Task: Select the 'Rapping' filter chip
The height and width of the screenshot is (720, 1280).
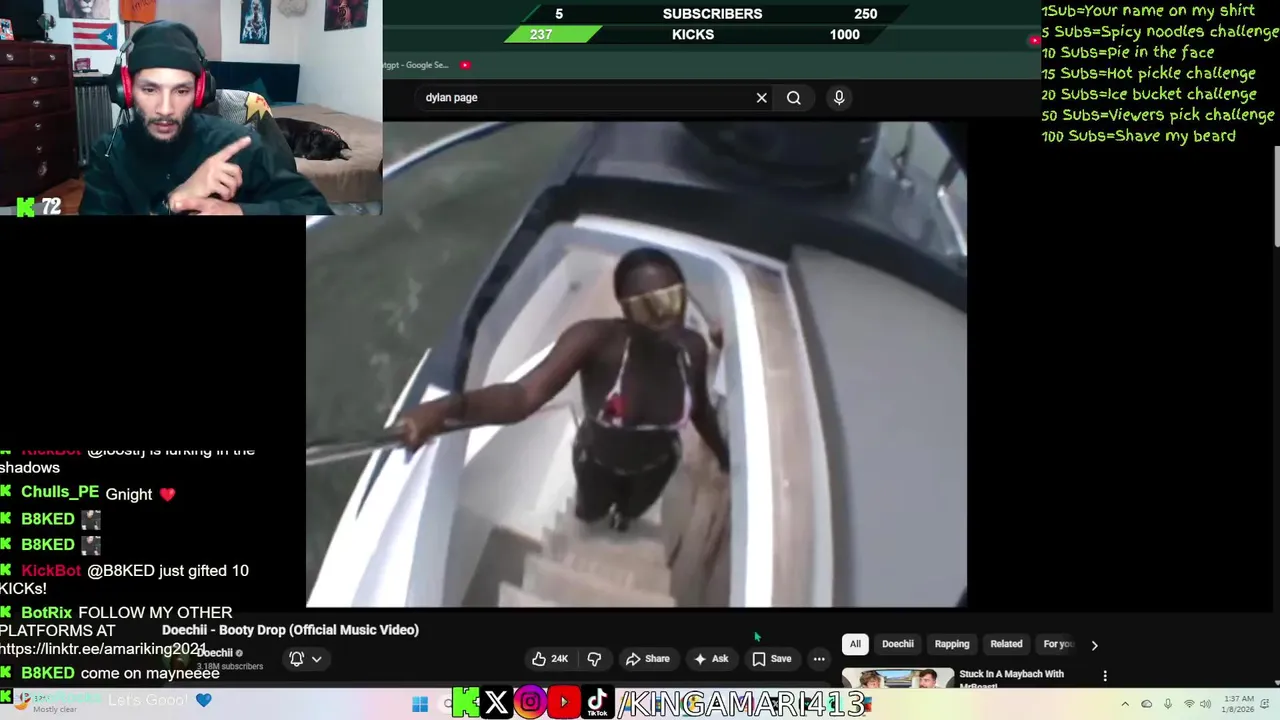Action: [x=952, y=644]
